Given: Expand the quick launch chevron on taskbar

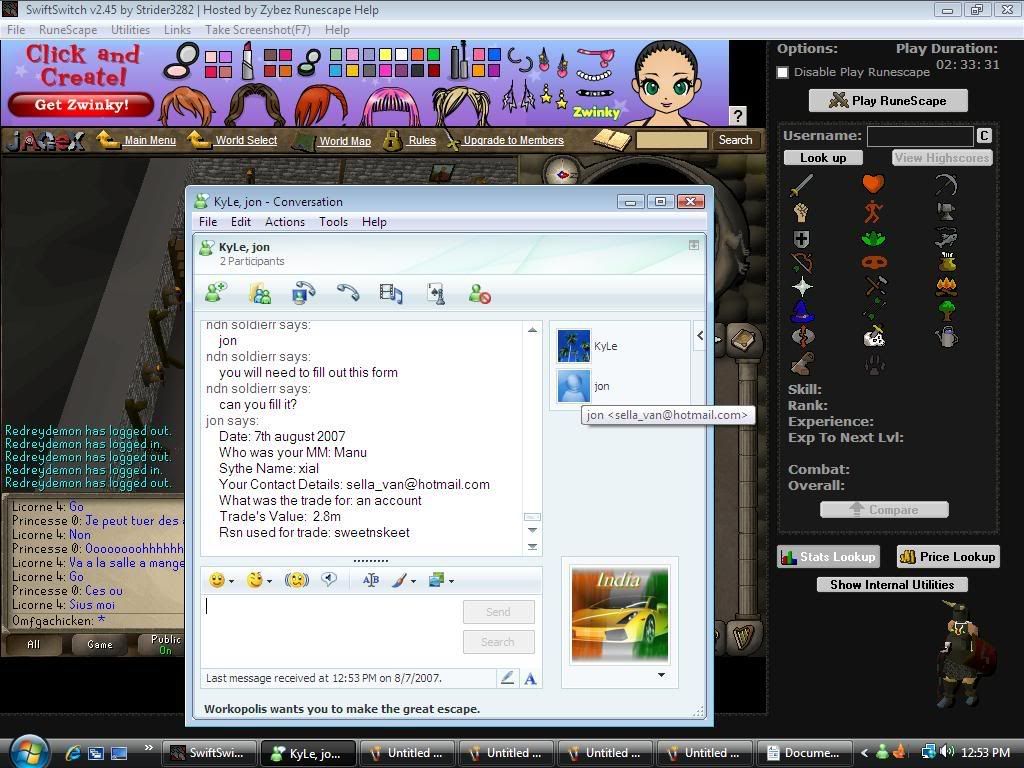Looking at the screenshot, I should tap(149, 747).
